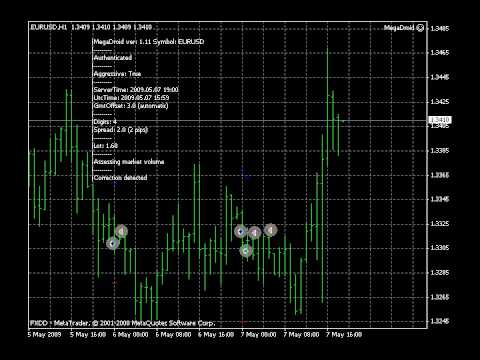Select the leftmost 7 May trade marker at 1.3325

click(x=240, y=231)
